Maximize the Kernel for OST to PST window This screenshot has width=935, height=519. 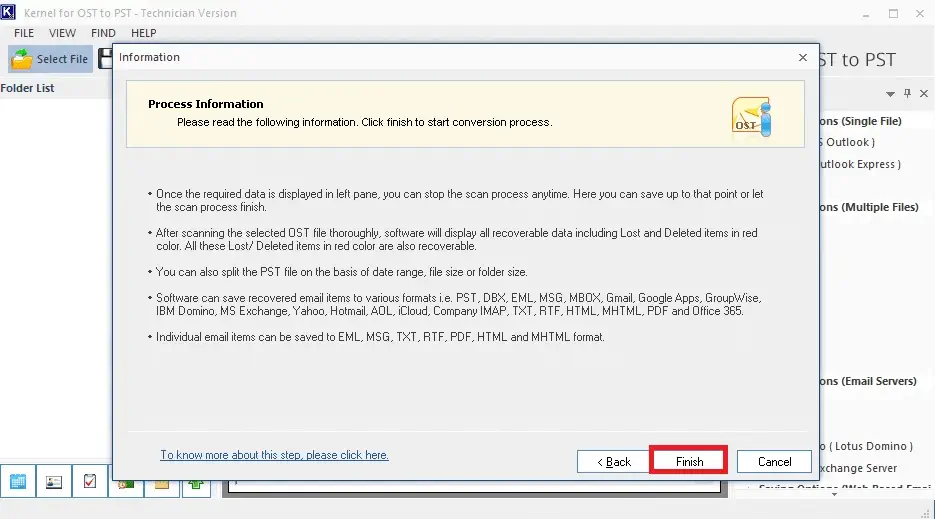tap(893, 13)
